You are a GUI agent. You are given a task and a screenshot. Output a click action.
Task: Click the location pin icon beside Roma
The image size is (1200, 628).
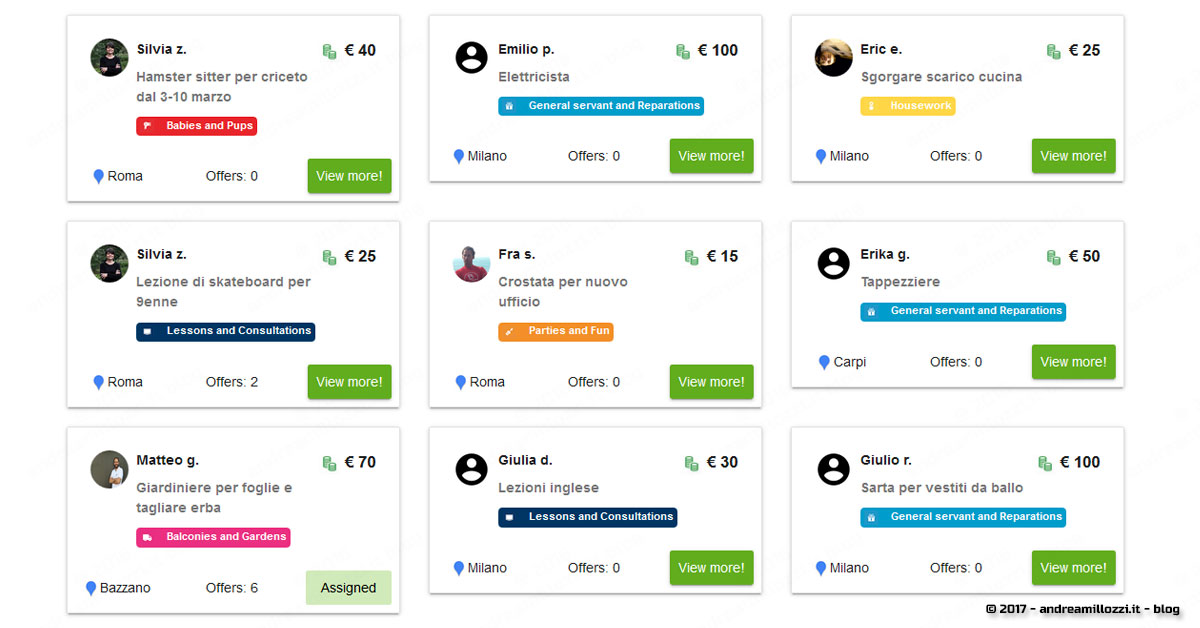[97, 176]
